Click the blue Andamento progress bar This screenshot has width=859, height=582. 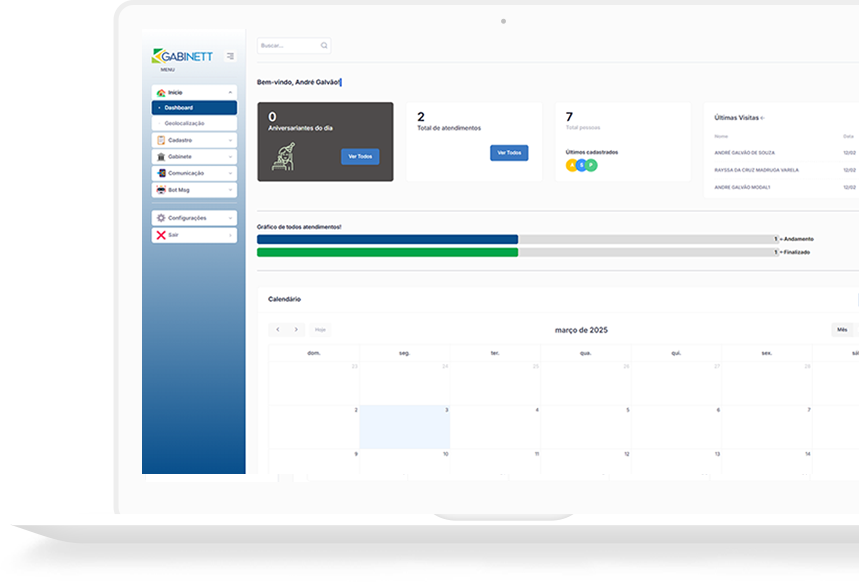[x=387, y=239]
